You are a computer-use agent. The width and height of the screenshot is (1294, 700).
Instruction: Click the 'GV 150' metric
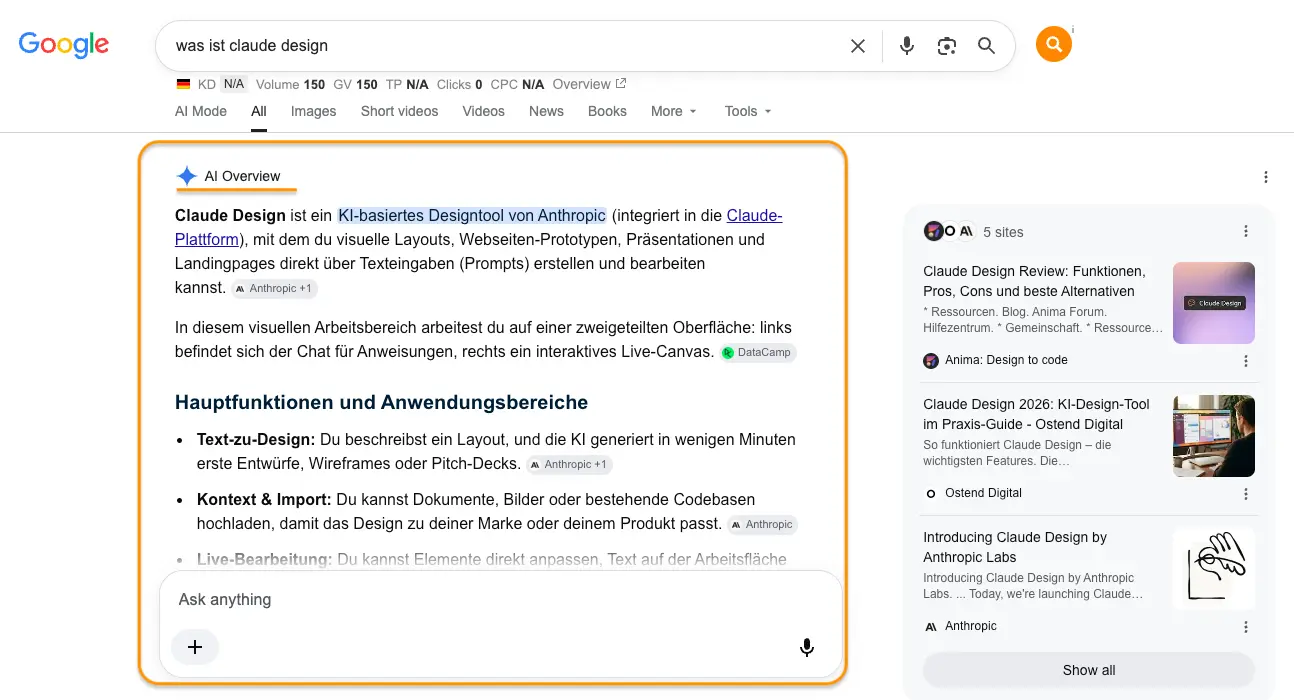(355, 84)
